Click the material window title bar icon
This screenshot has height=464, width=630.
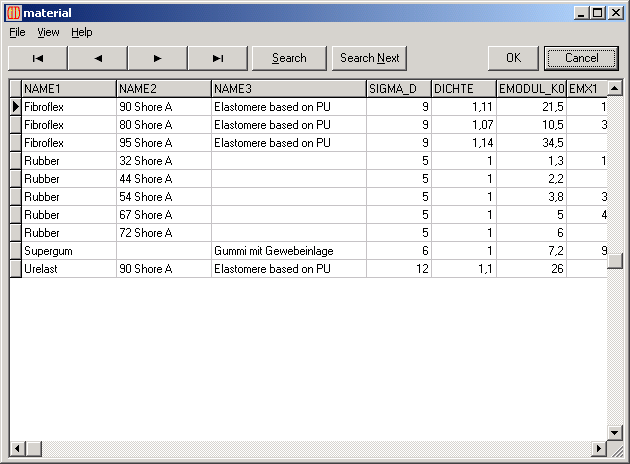[12, 12]
